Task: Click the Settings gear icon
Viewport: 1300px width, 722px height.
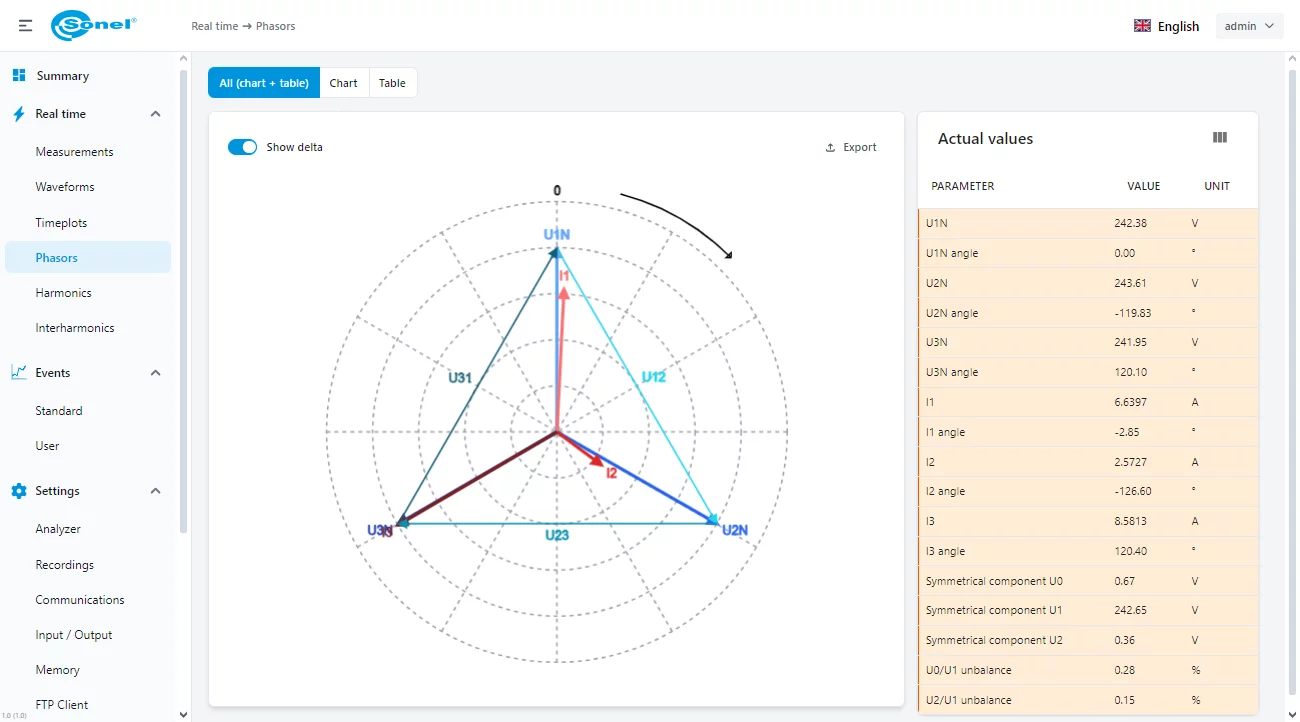Action: pyautogui.click(x=19, y=491)
